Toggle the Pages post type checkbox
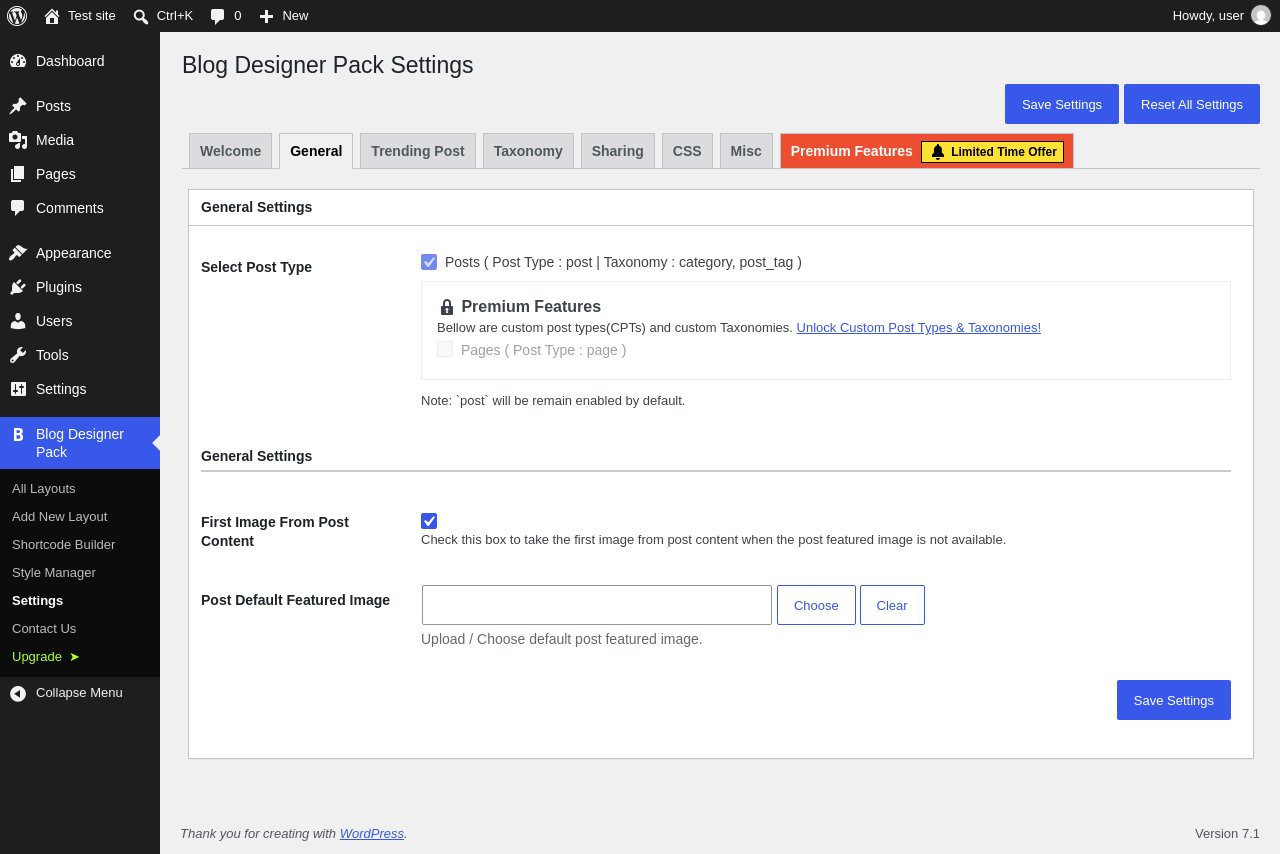This screenshot has height=854, width=1280. tap(445, 349)
